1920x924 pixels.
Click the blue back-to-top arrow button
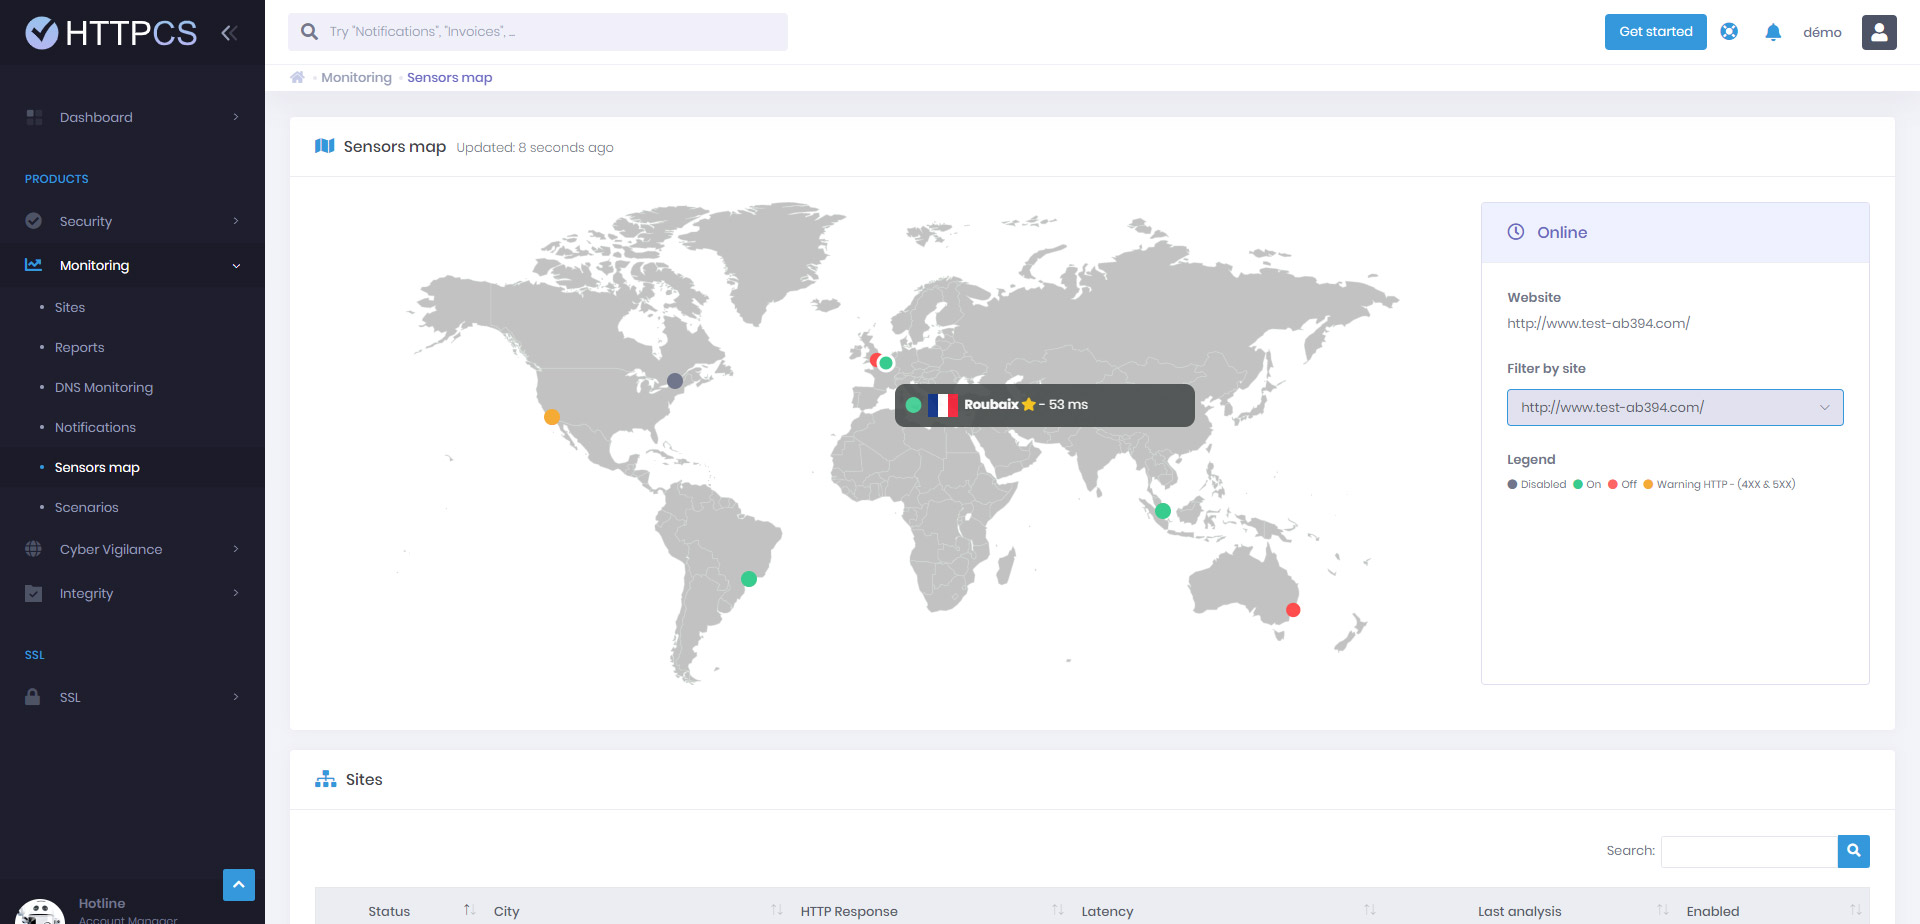(239, 885)
